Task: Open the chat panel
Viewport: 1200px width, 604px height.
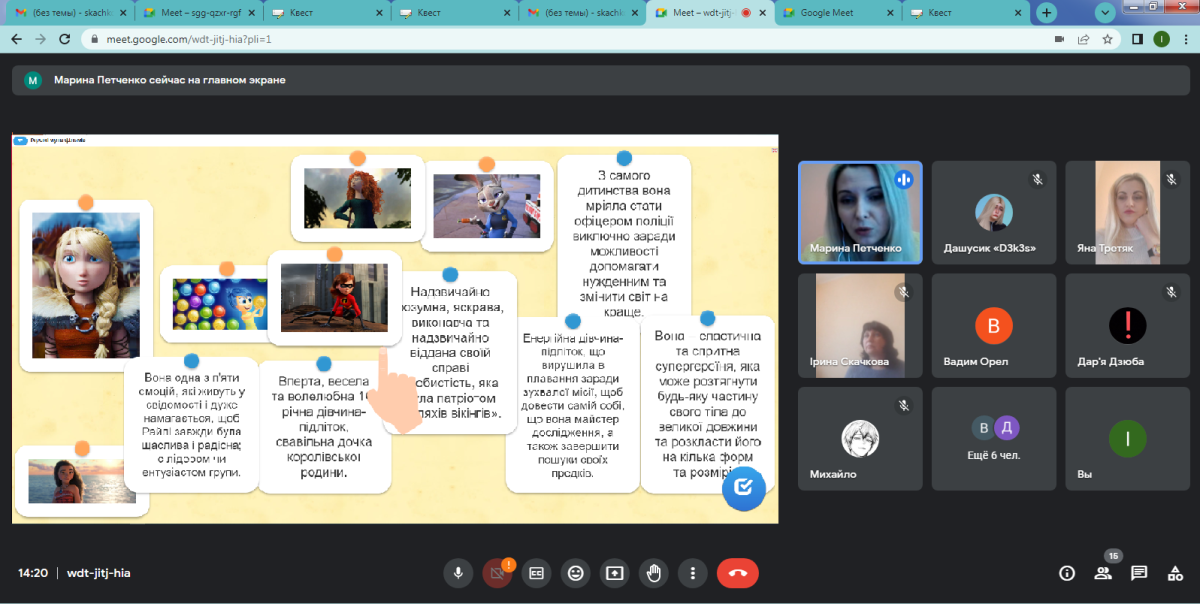Action: [1138, 573]
